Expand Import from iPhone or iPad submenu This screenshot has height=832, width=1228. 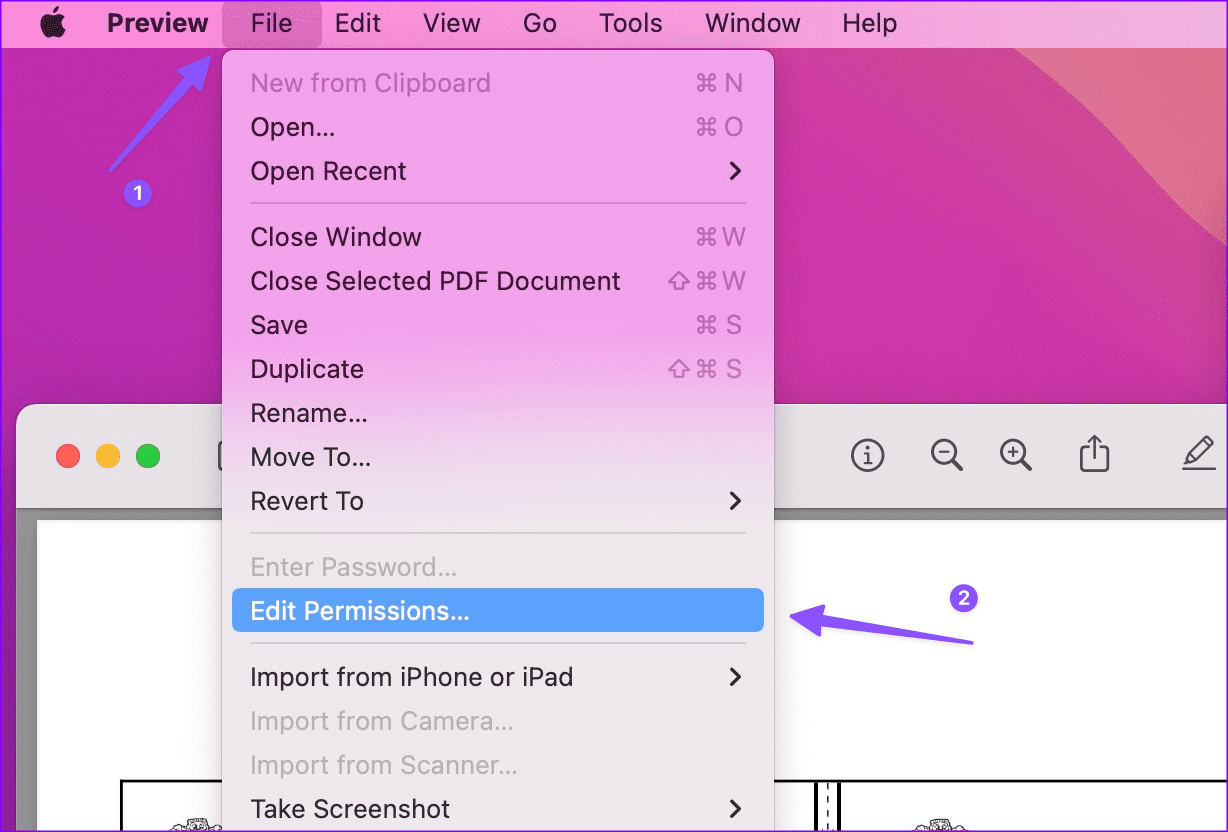click(498, 677)
